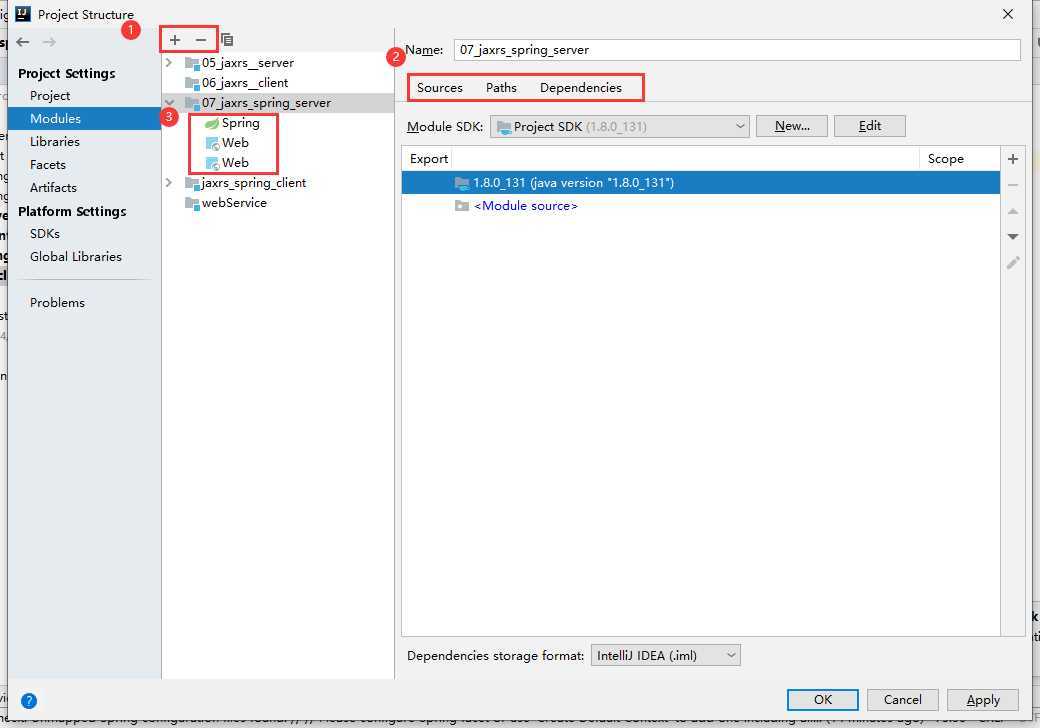The height and width of the screenshot is (728, 1040).
Task: Click the New... SDK button
Action: (x=792, y=126)
